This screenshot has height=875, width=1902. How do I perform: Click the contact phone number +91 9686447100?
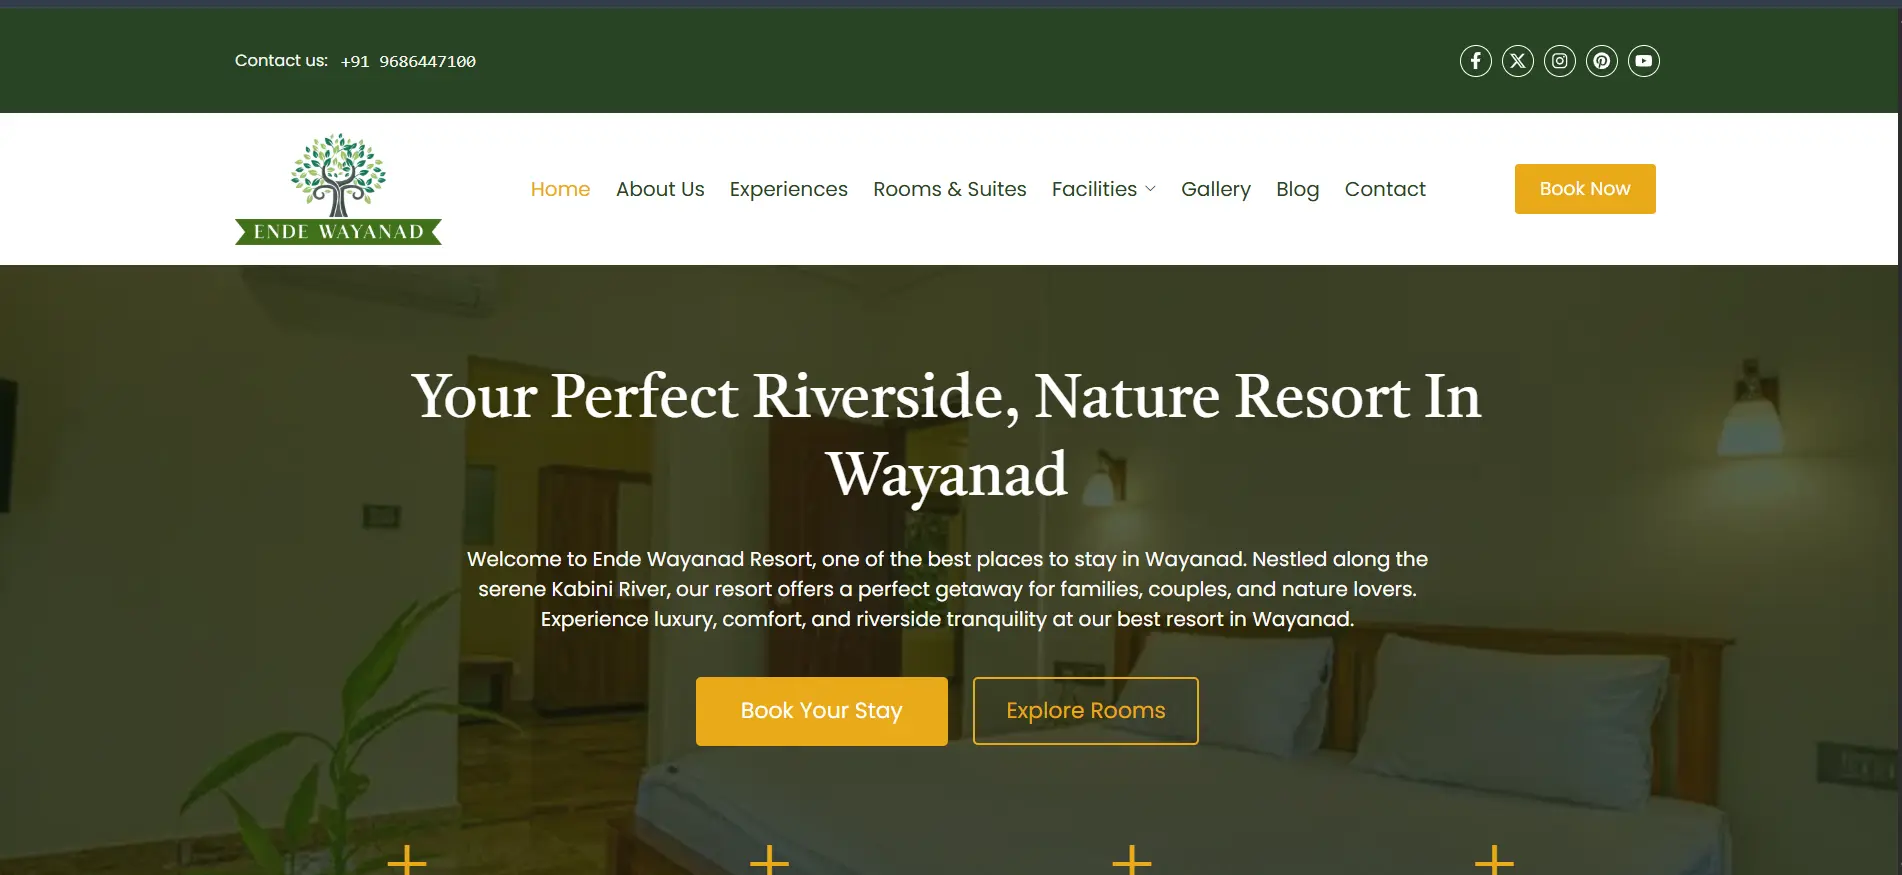pyautogui.click(x=408, y=61)
